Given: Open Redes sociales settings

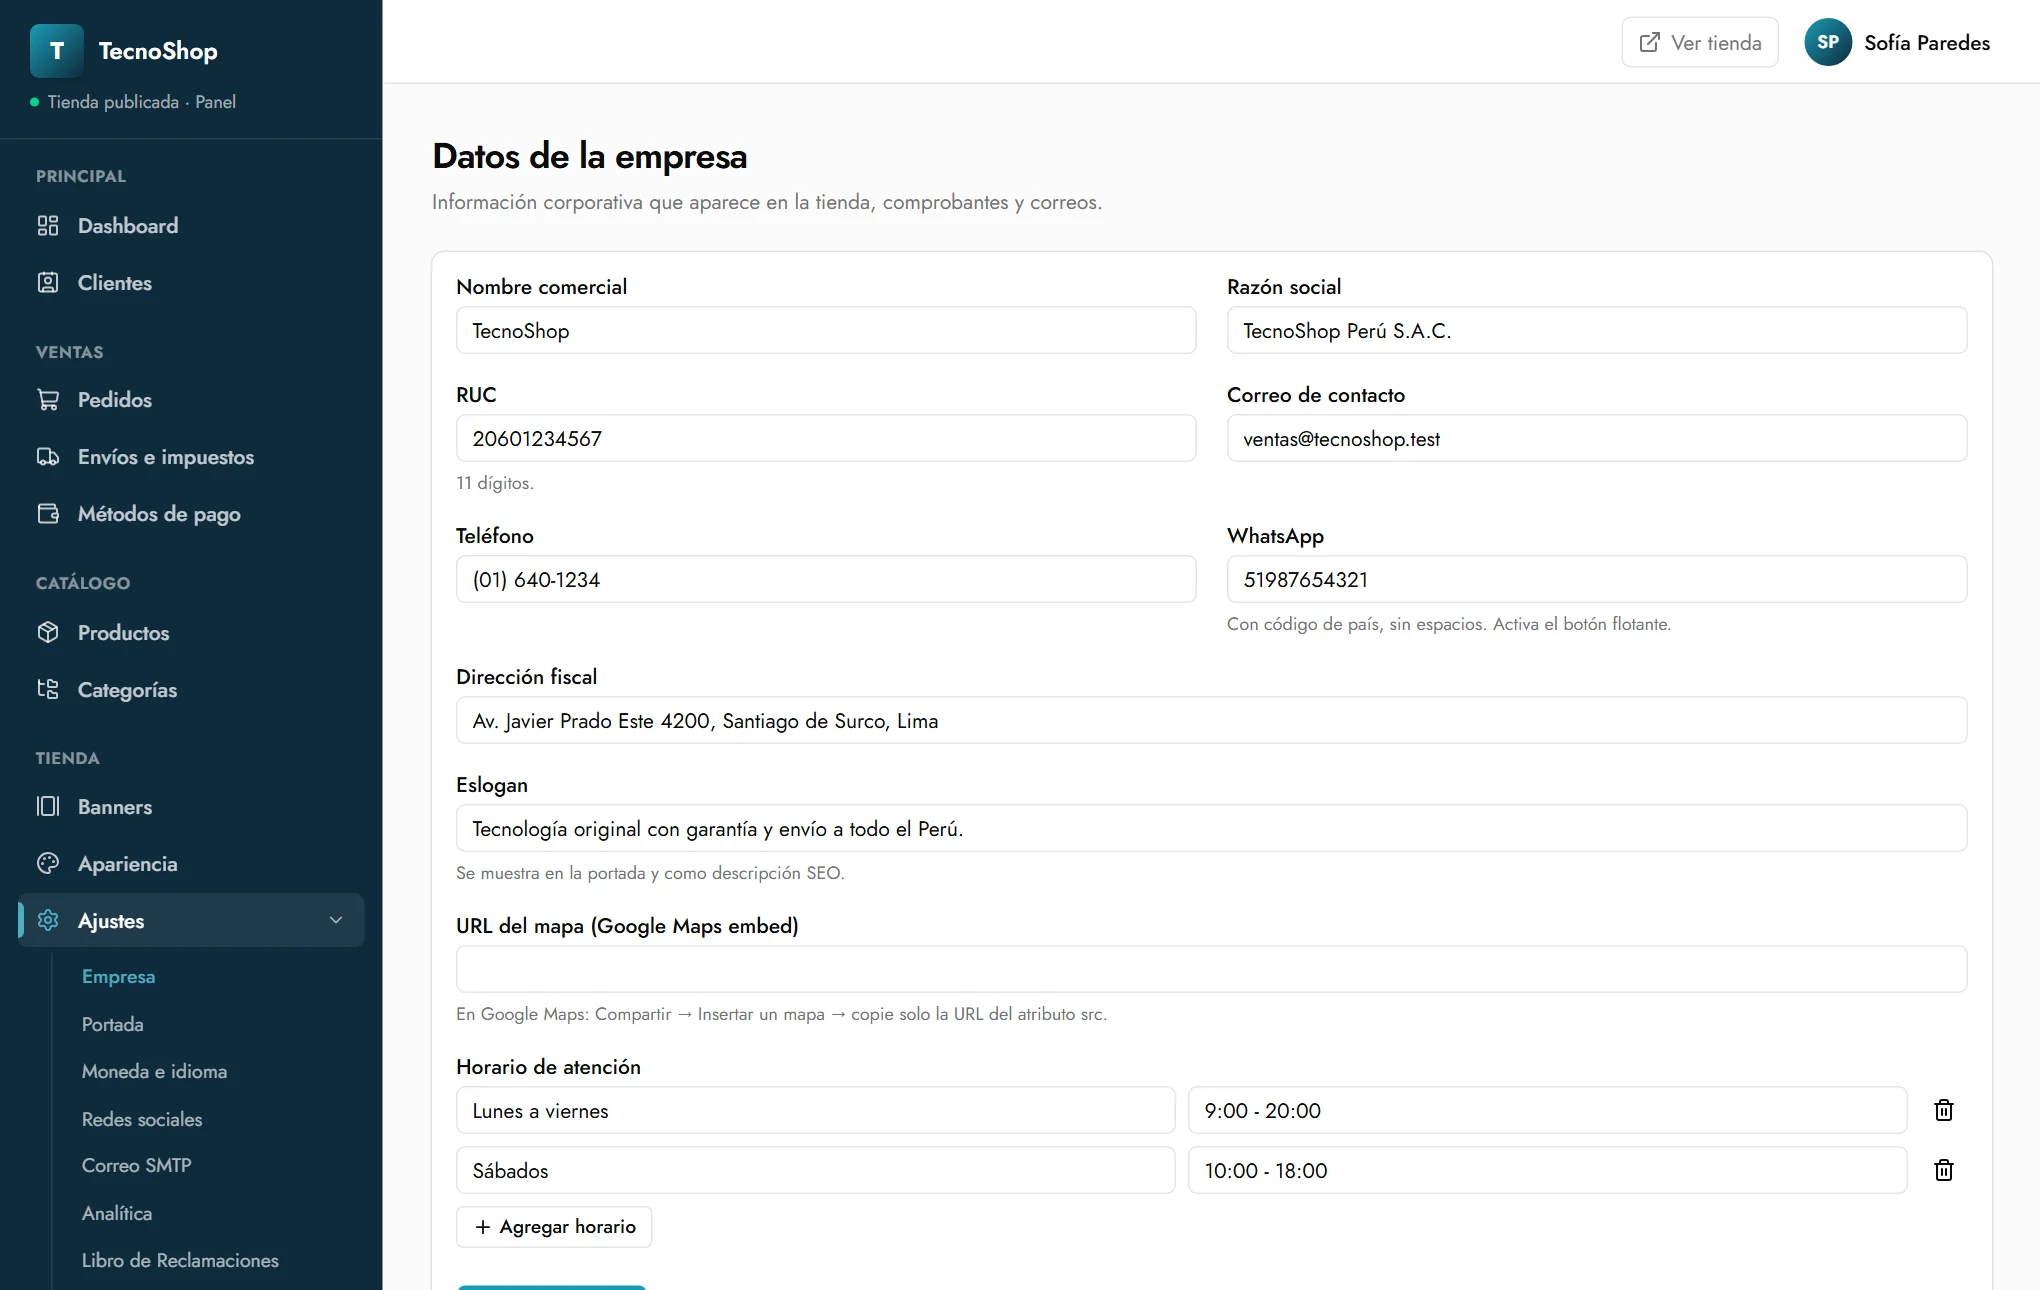Looking at the screenshot, I should tap(142, 1120).
